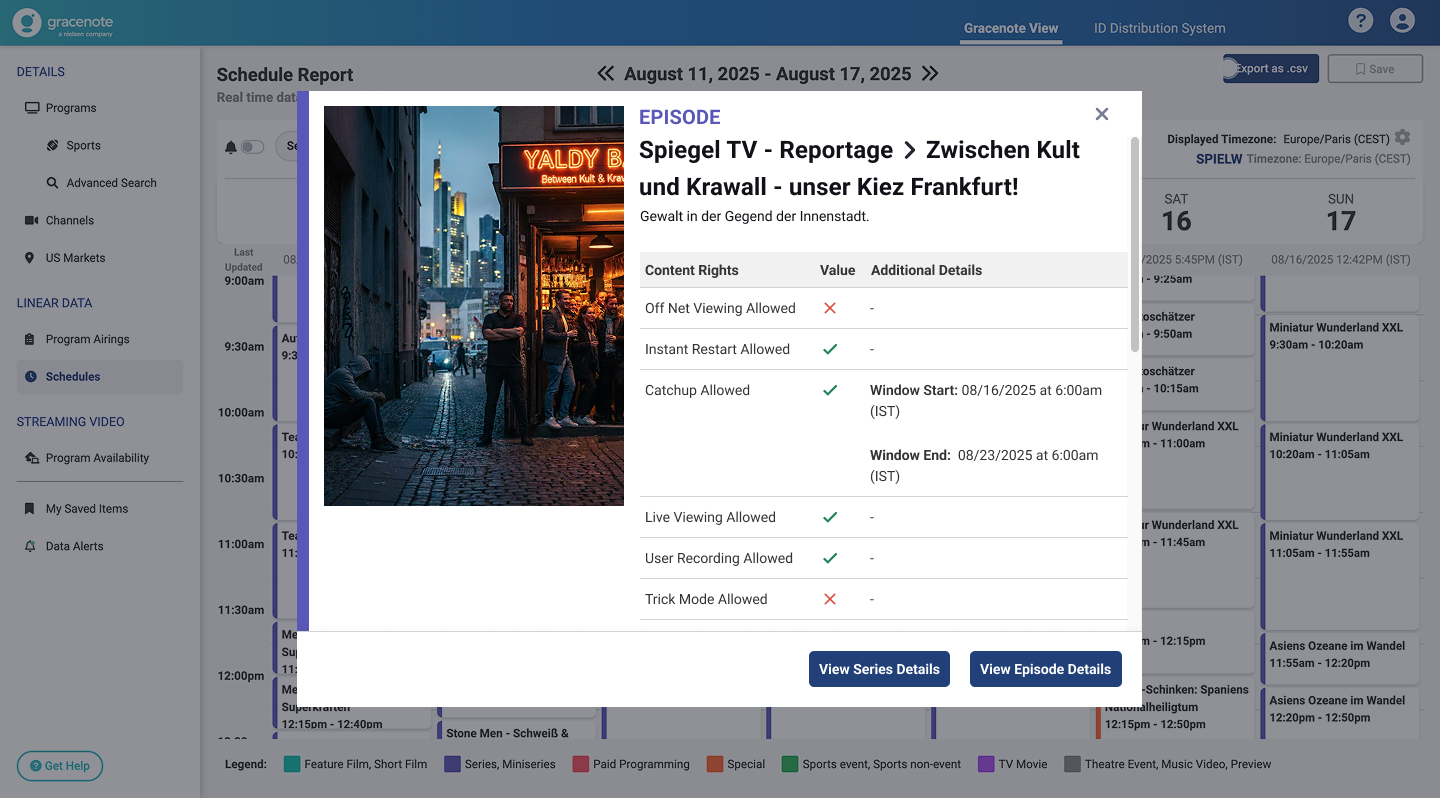The height and width of the screenshot is (798, 1440).
Task: Click the help question mark icon
Action: point(1360,21)
